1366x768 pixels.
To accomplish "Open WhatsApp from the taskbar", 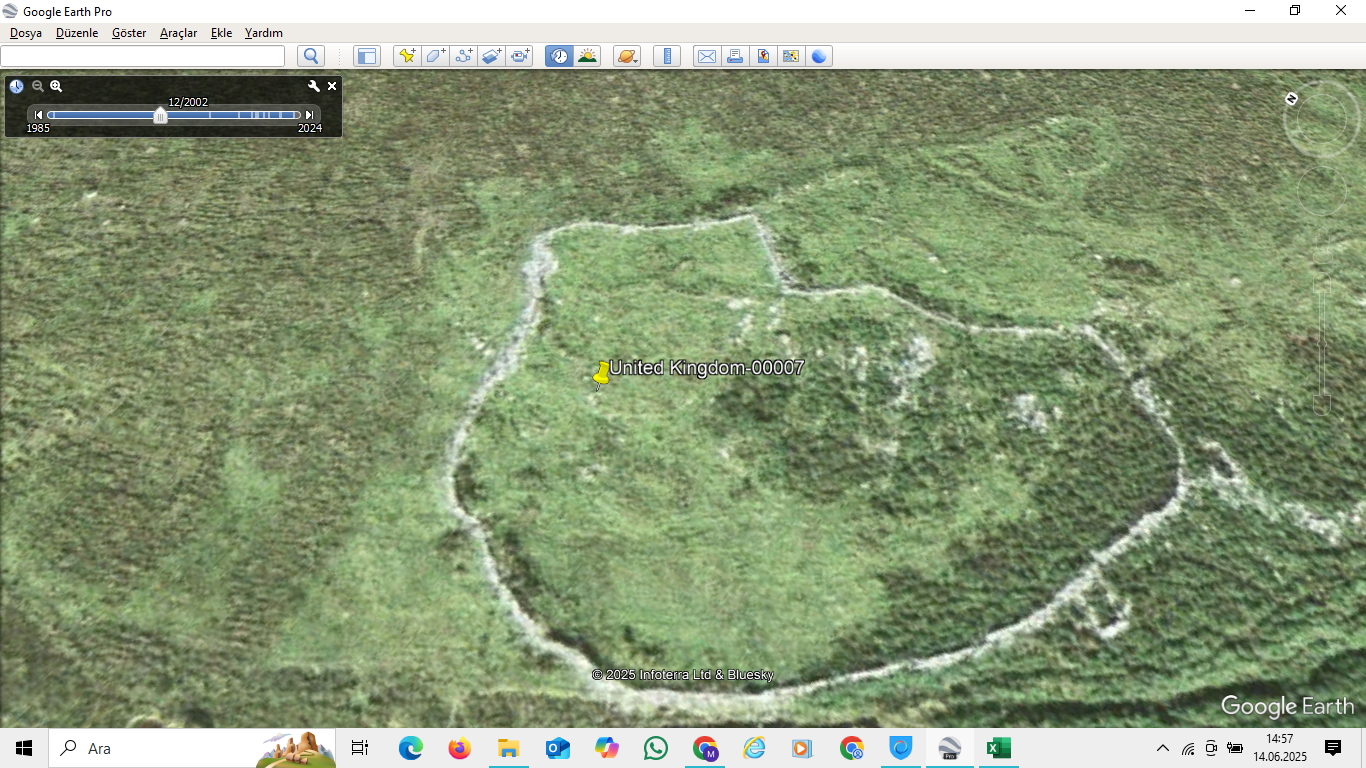I will [655, 748].
